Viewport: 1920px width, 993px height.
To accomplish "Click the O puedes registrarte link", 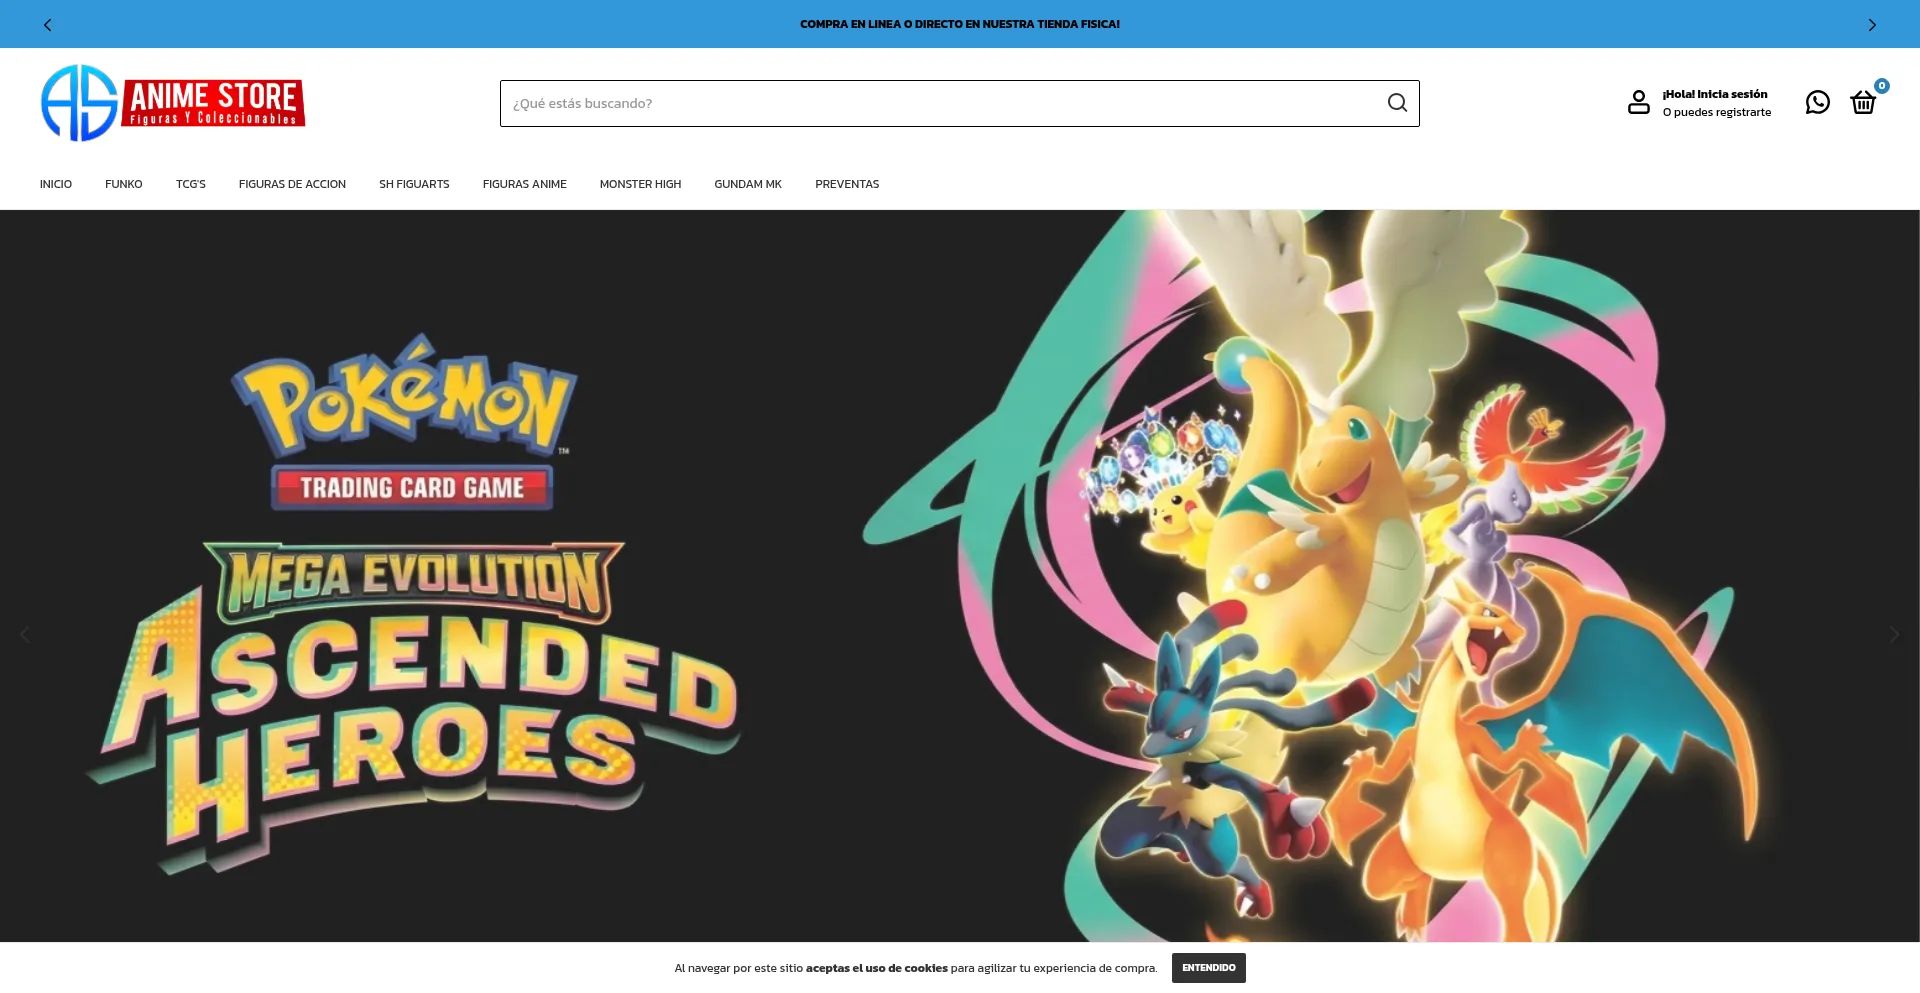I will click(x=1717, y=112).
